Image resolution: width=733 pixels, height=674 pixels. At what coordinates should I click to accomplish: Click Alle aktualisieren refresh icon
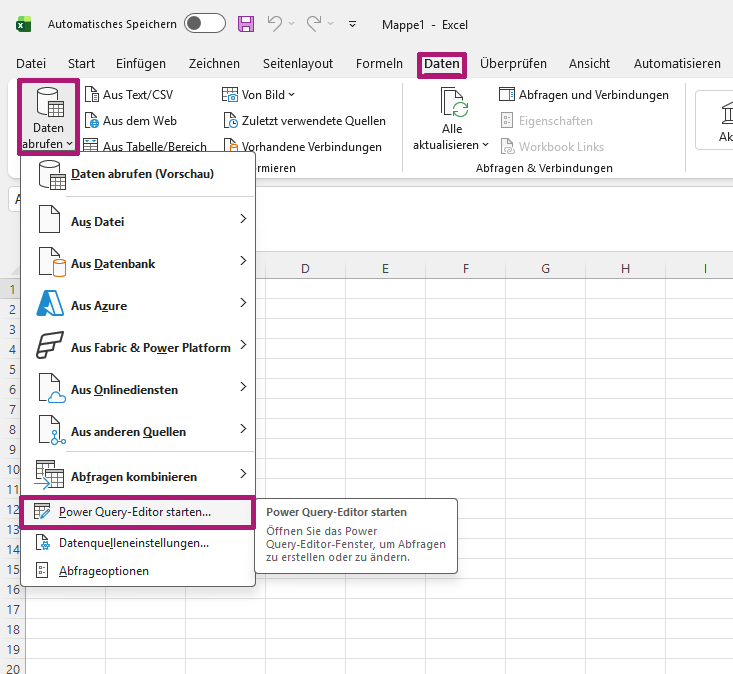pyautogui.click(x=453, y=103)
